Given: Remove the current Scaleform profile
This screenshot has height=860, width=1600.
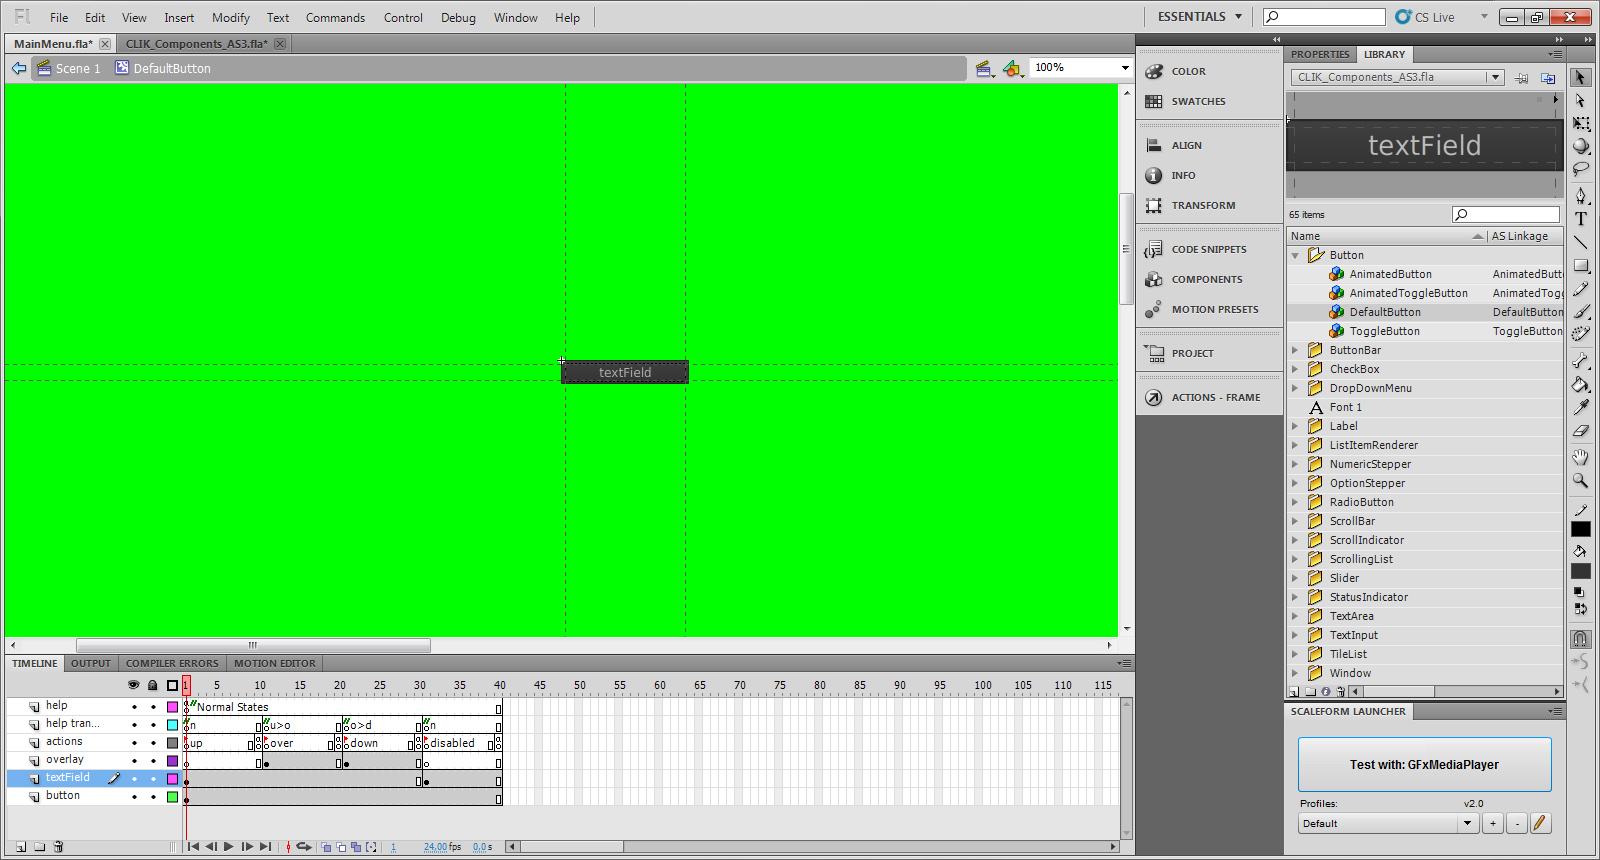Looking at the screenshot, I should [x=1516, y=824].
